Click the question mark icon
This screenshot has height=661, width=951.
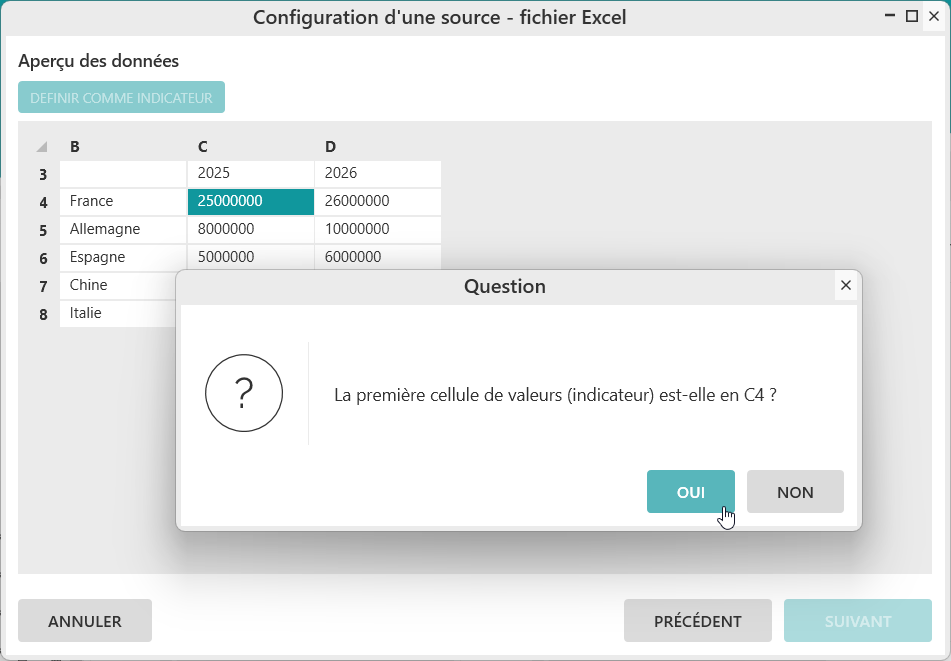(x=244, y=394)
